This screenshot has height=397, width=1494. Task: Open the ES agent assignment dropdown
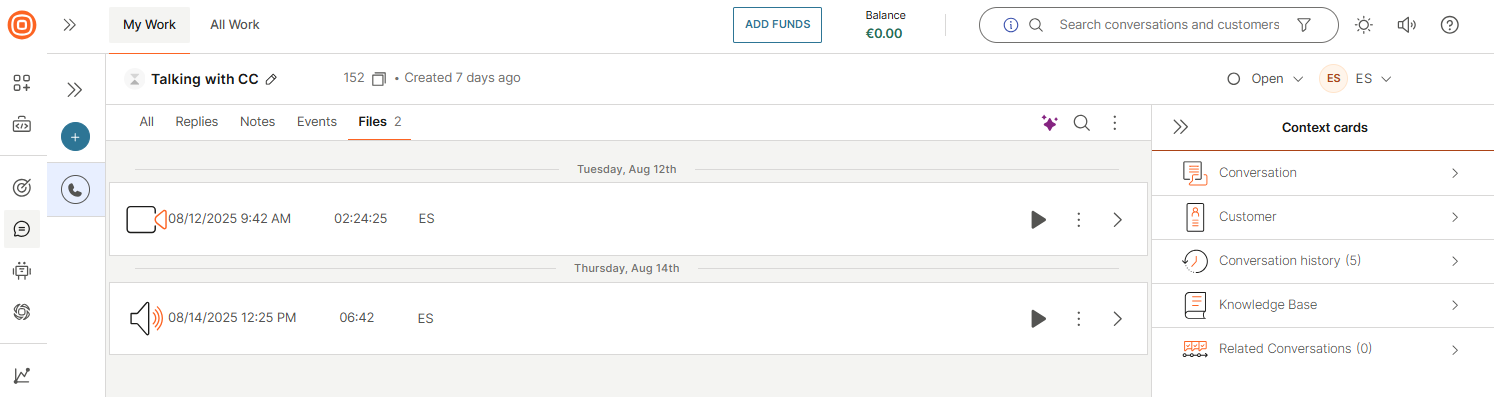coord(1356,78)
